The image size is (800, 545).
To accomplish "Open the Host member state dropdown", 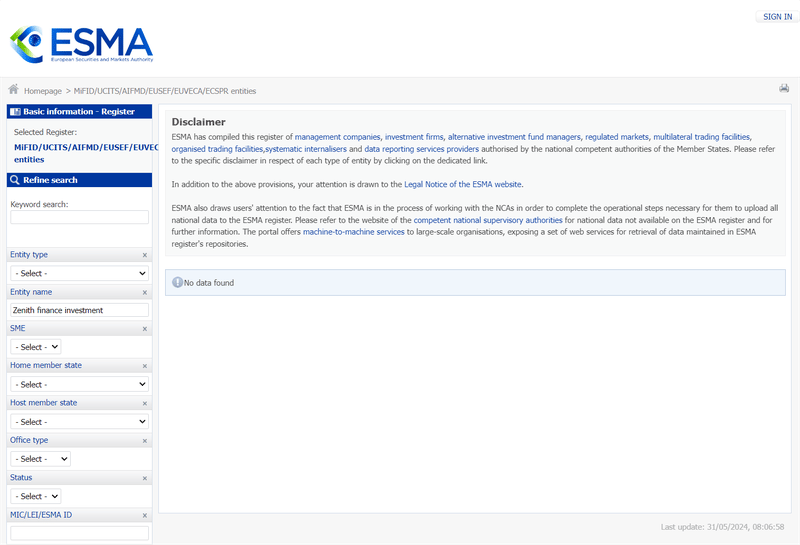I will click(80, 422).
